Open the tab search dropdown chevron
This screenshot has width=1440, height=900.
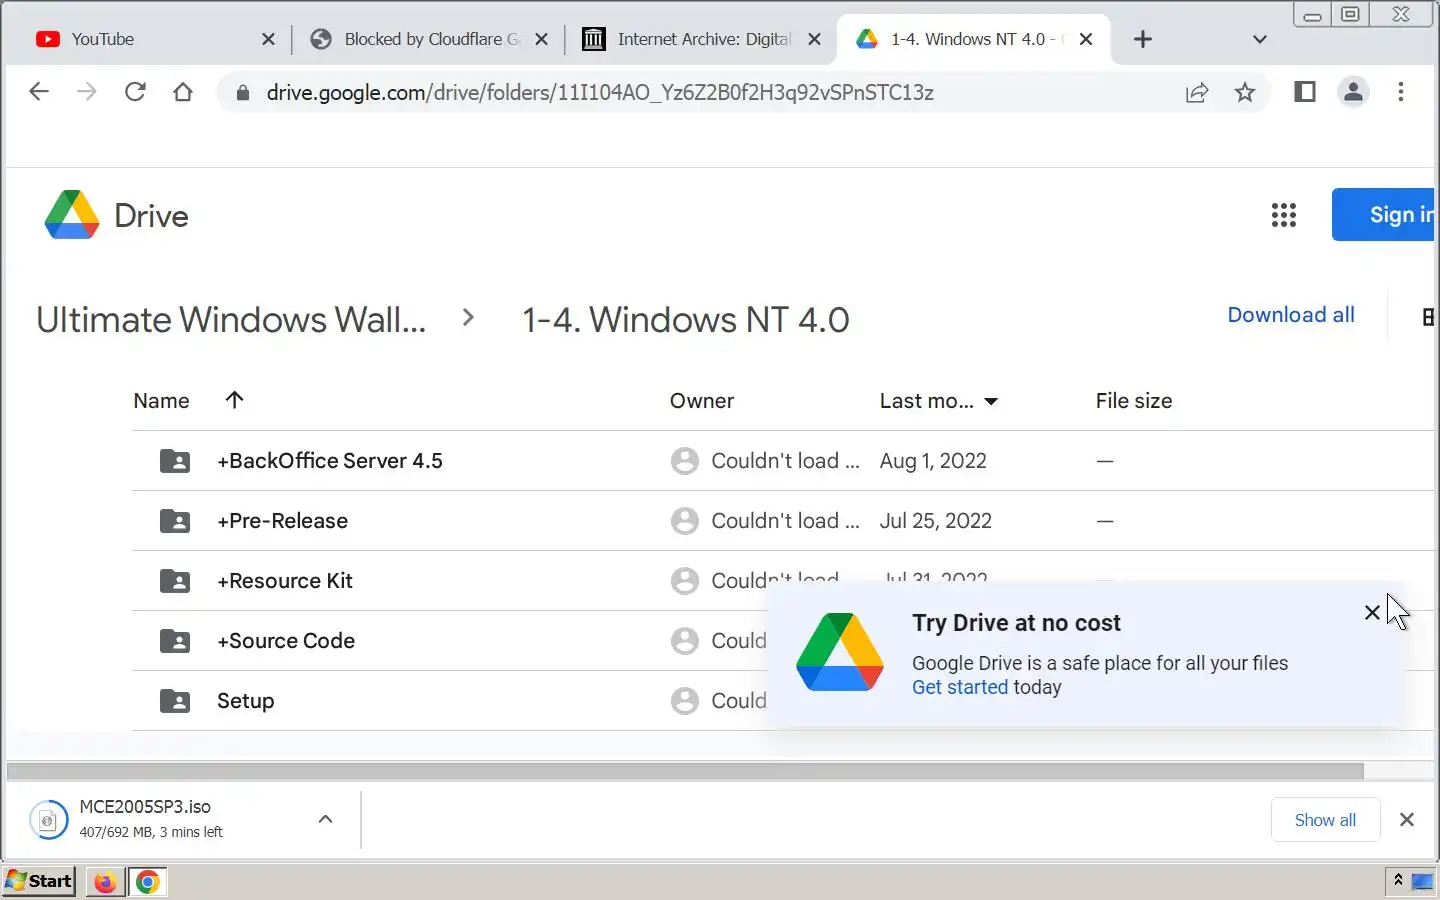(1260, 40)
